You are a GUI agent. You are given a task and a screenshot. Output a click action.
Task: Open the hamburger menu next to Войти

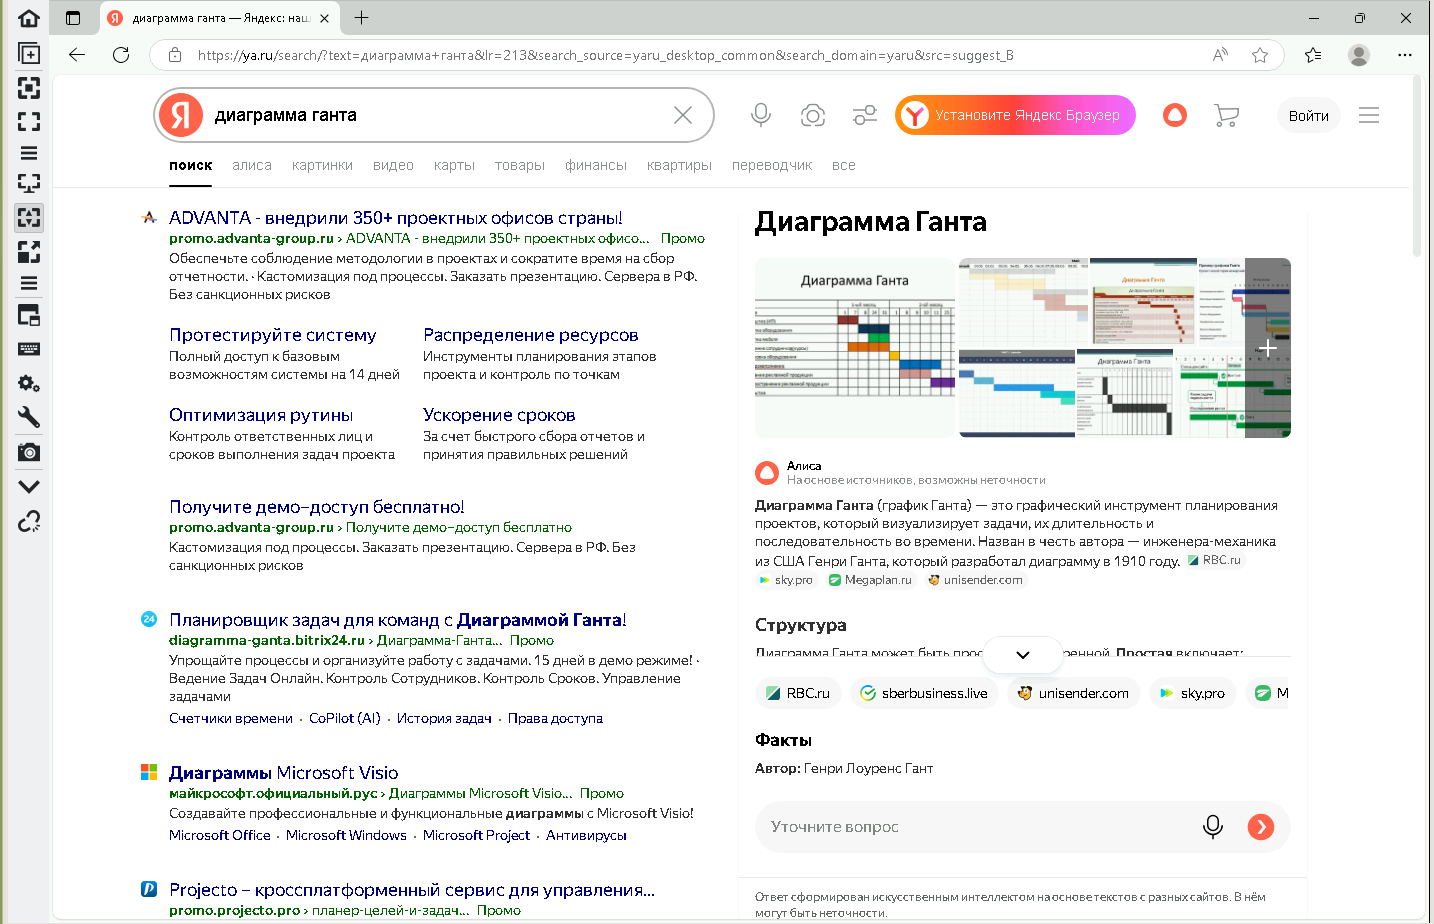[x=1369, y=115]
